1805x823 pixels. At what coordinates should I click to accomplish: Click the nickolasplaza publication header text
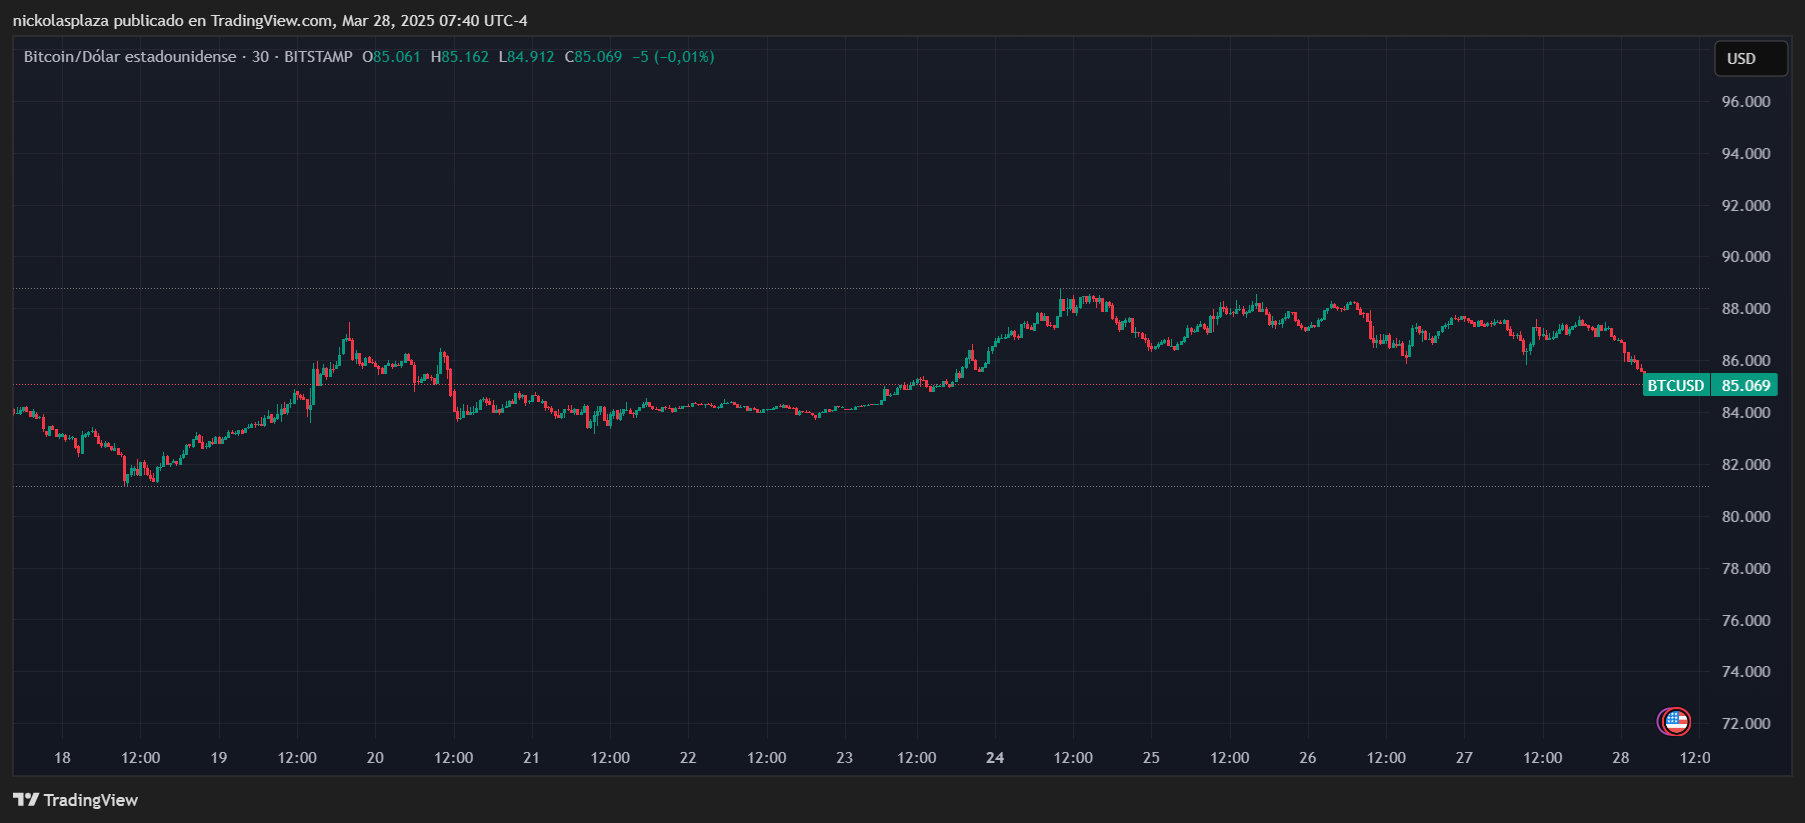tap(270, 21)
